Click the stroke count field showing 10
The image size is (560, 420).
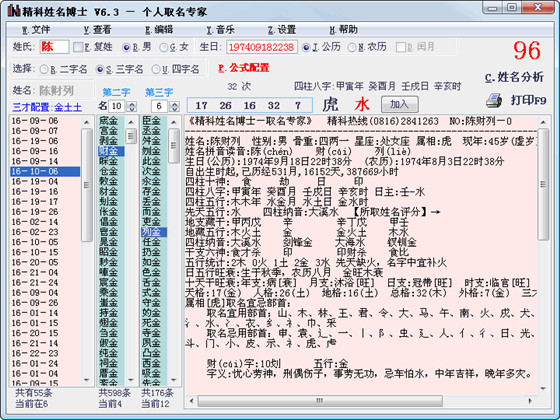point(118,106)
